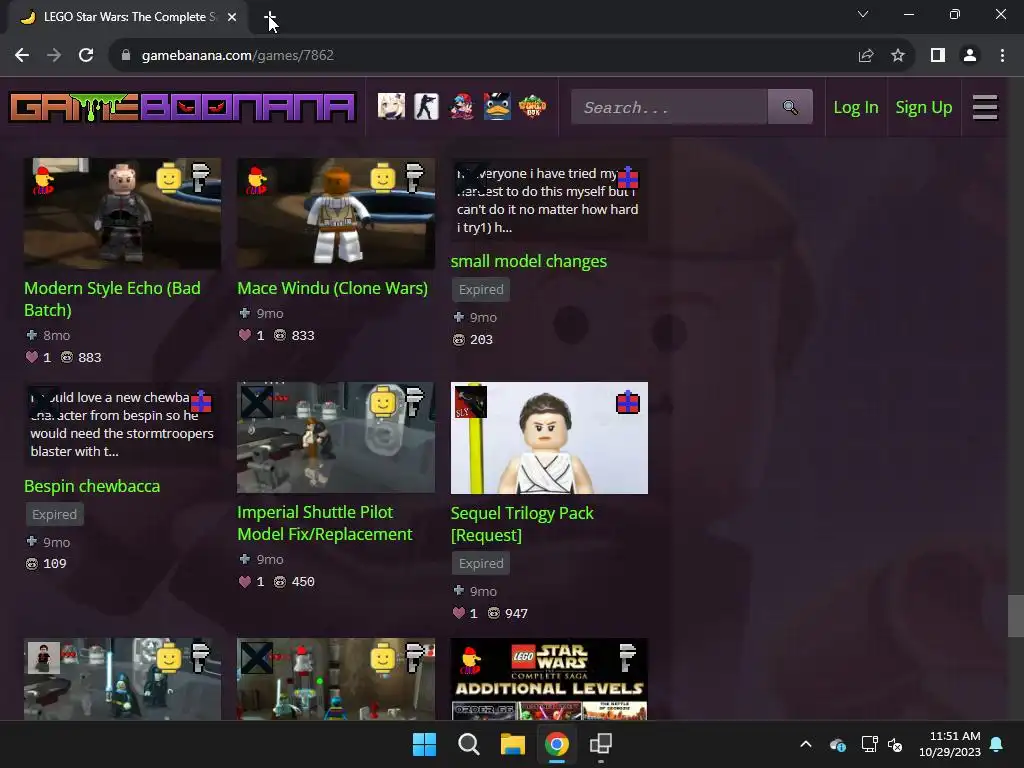Share this page via the share icon

[866, 56]
